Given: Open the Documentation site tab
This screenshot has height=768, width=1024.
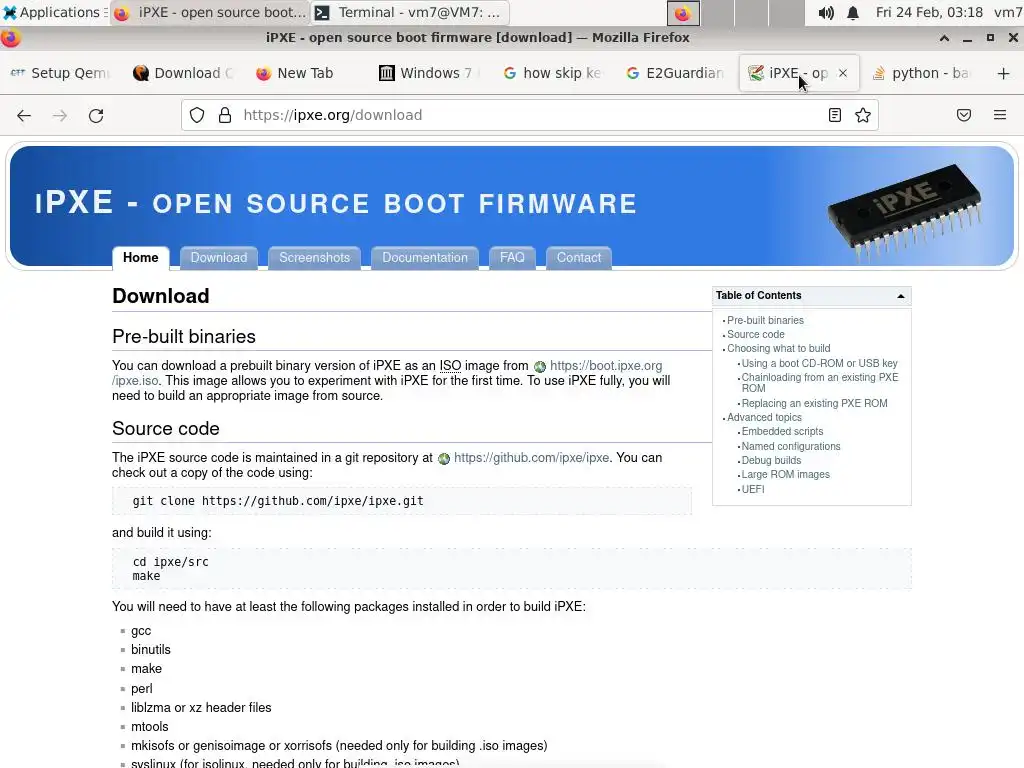Looking at the screenshot, I should pyautogui.click(x=424, y=257).
